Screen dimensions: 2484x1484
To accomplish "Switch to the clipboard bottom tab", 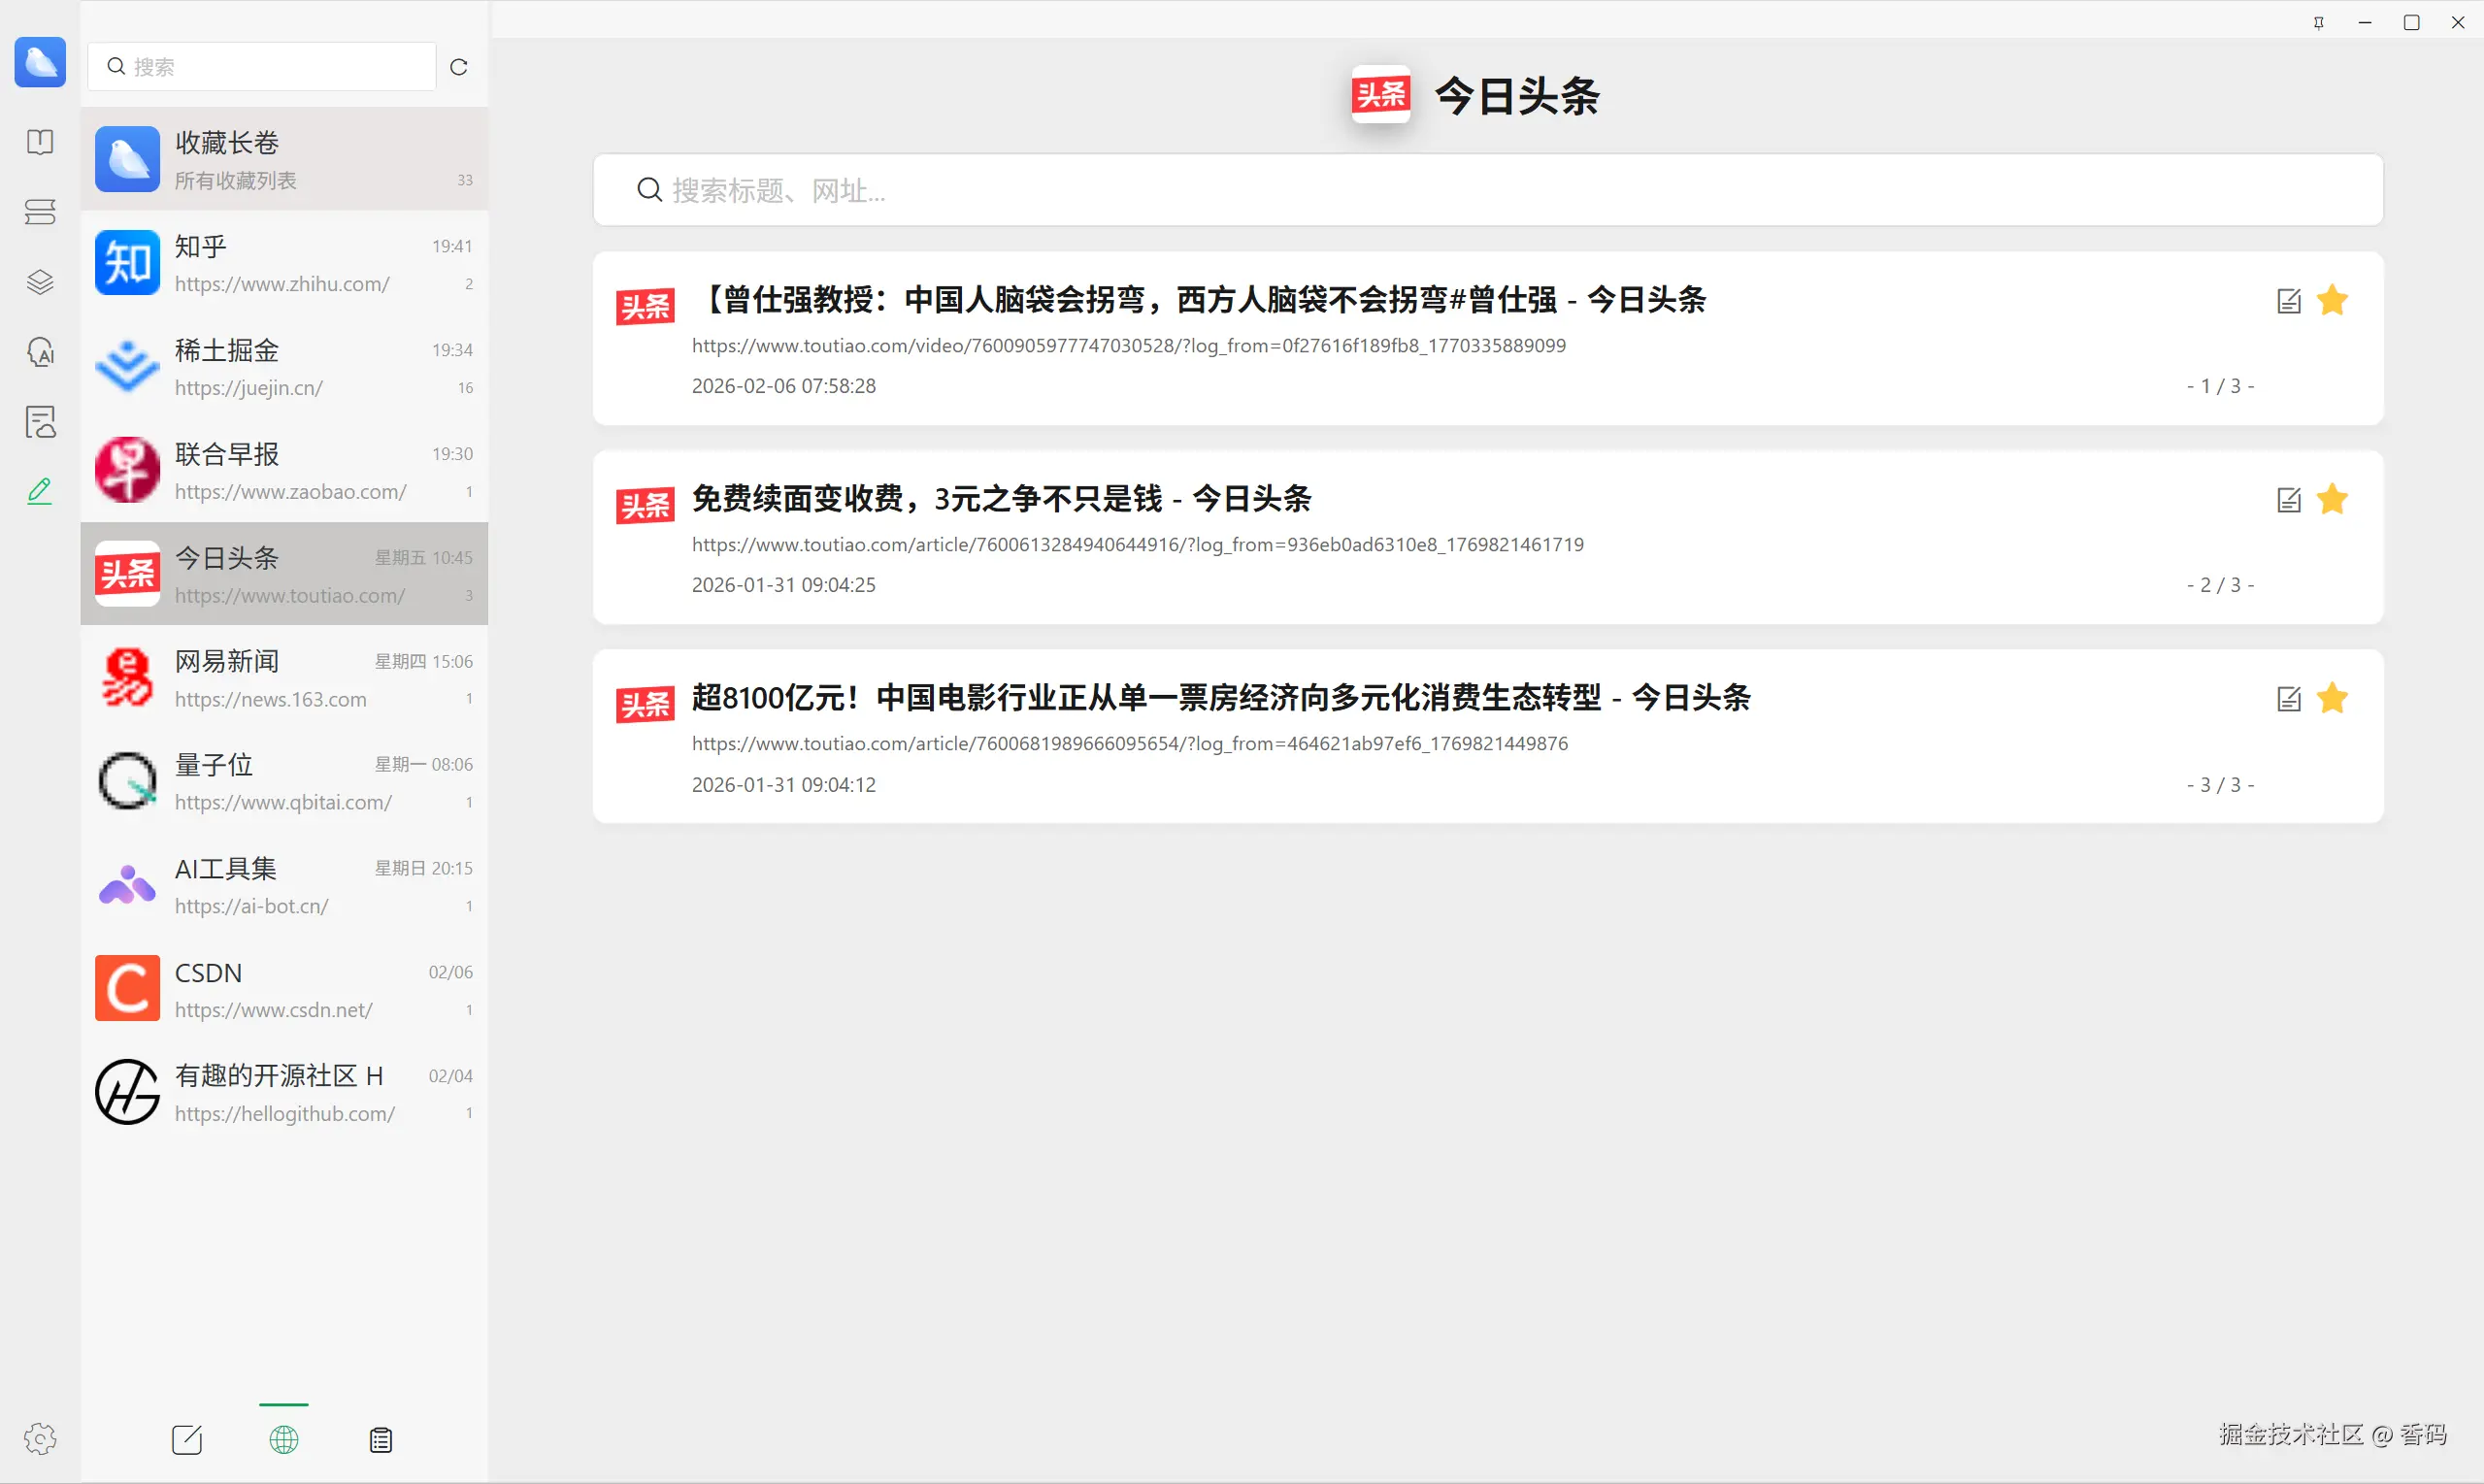I will pyautogui.click(x=381, y=1440).
